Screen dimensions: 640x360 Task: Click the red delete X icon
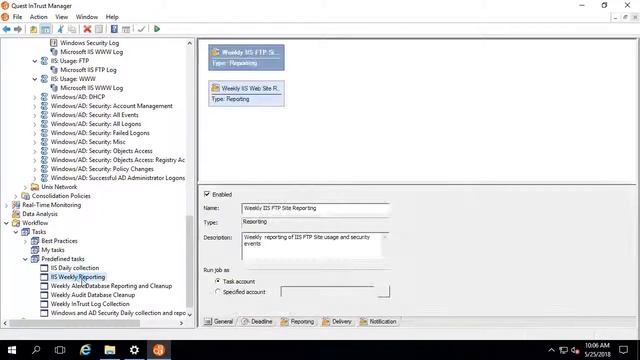(x=87, y=29)
